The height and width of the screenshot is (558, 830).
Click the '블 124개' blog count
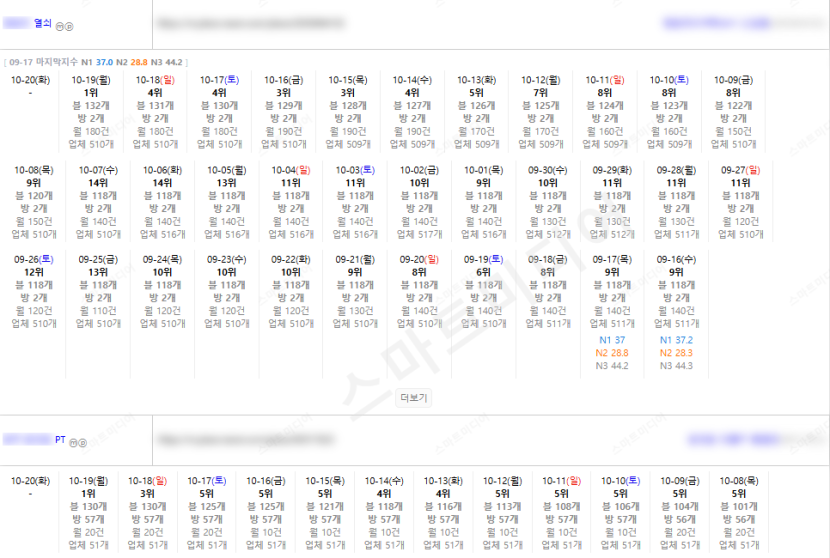pos(605,106)
